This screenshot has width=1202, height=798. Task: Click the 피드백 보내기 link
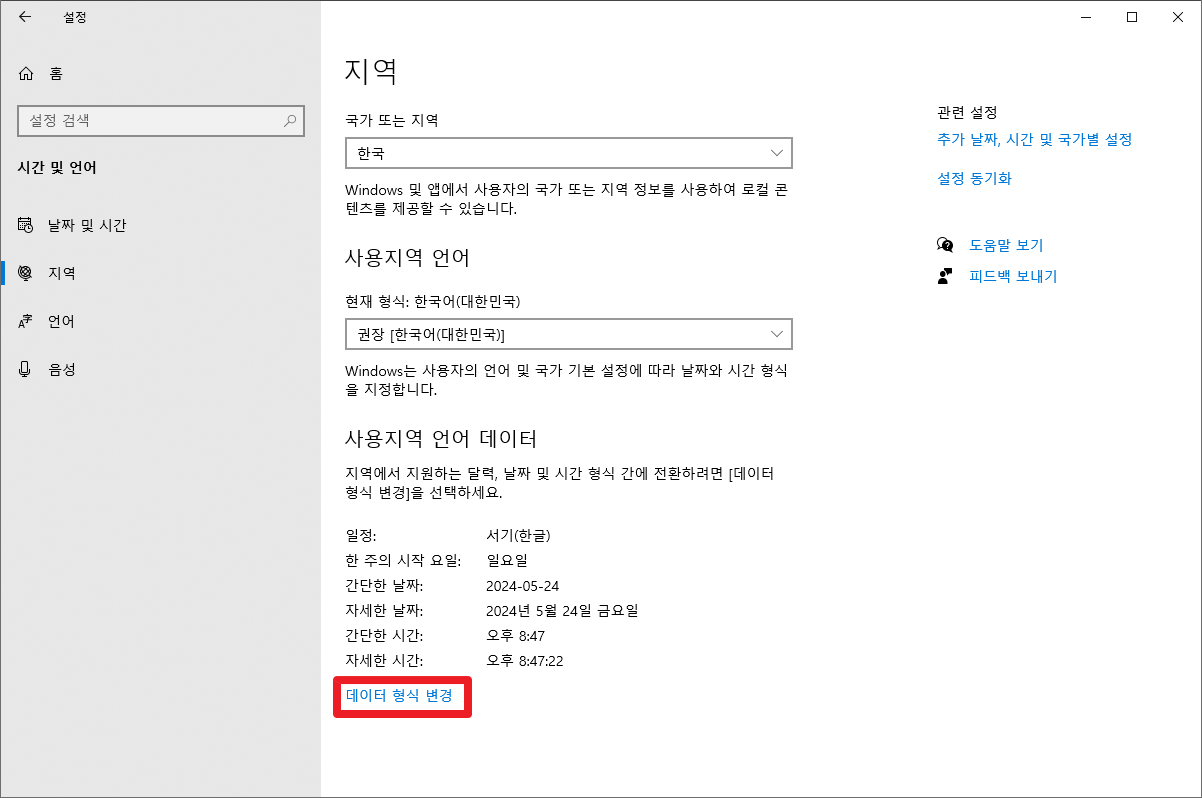click(1013, 277)
